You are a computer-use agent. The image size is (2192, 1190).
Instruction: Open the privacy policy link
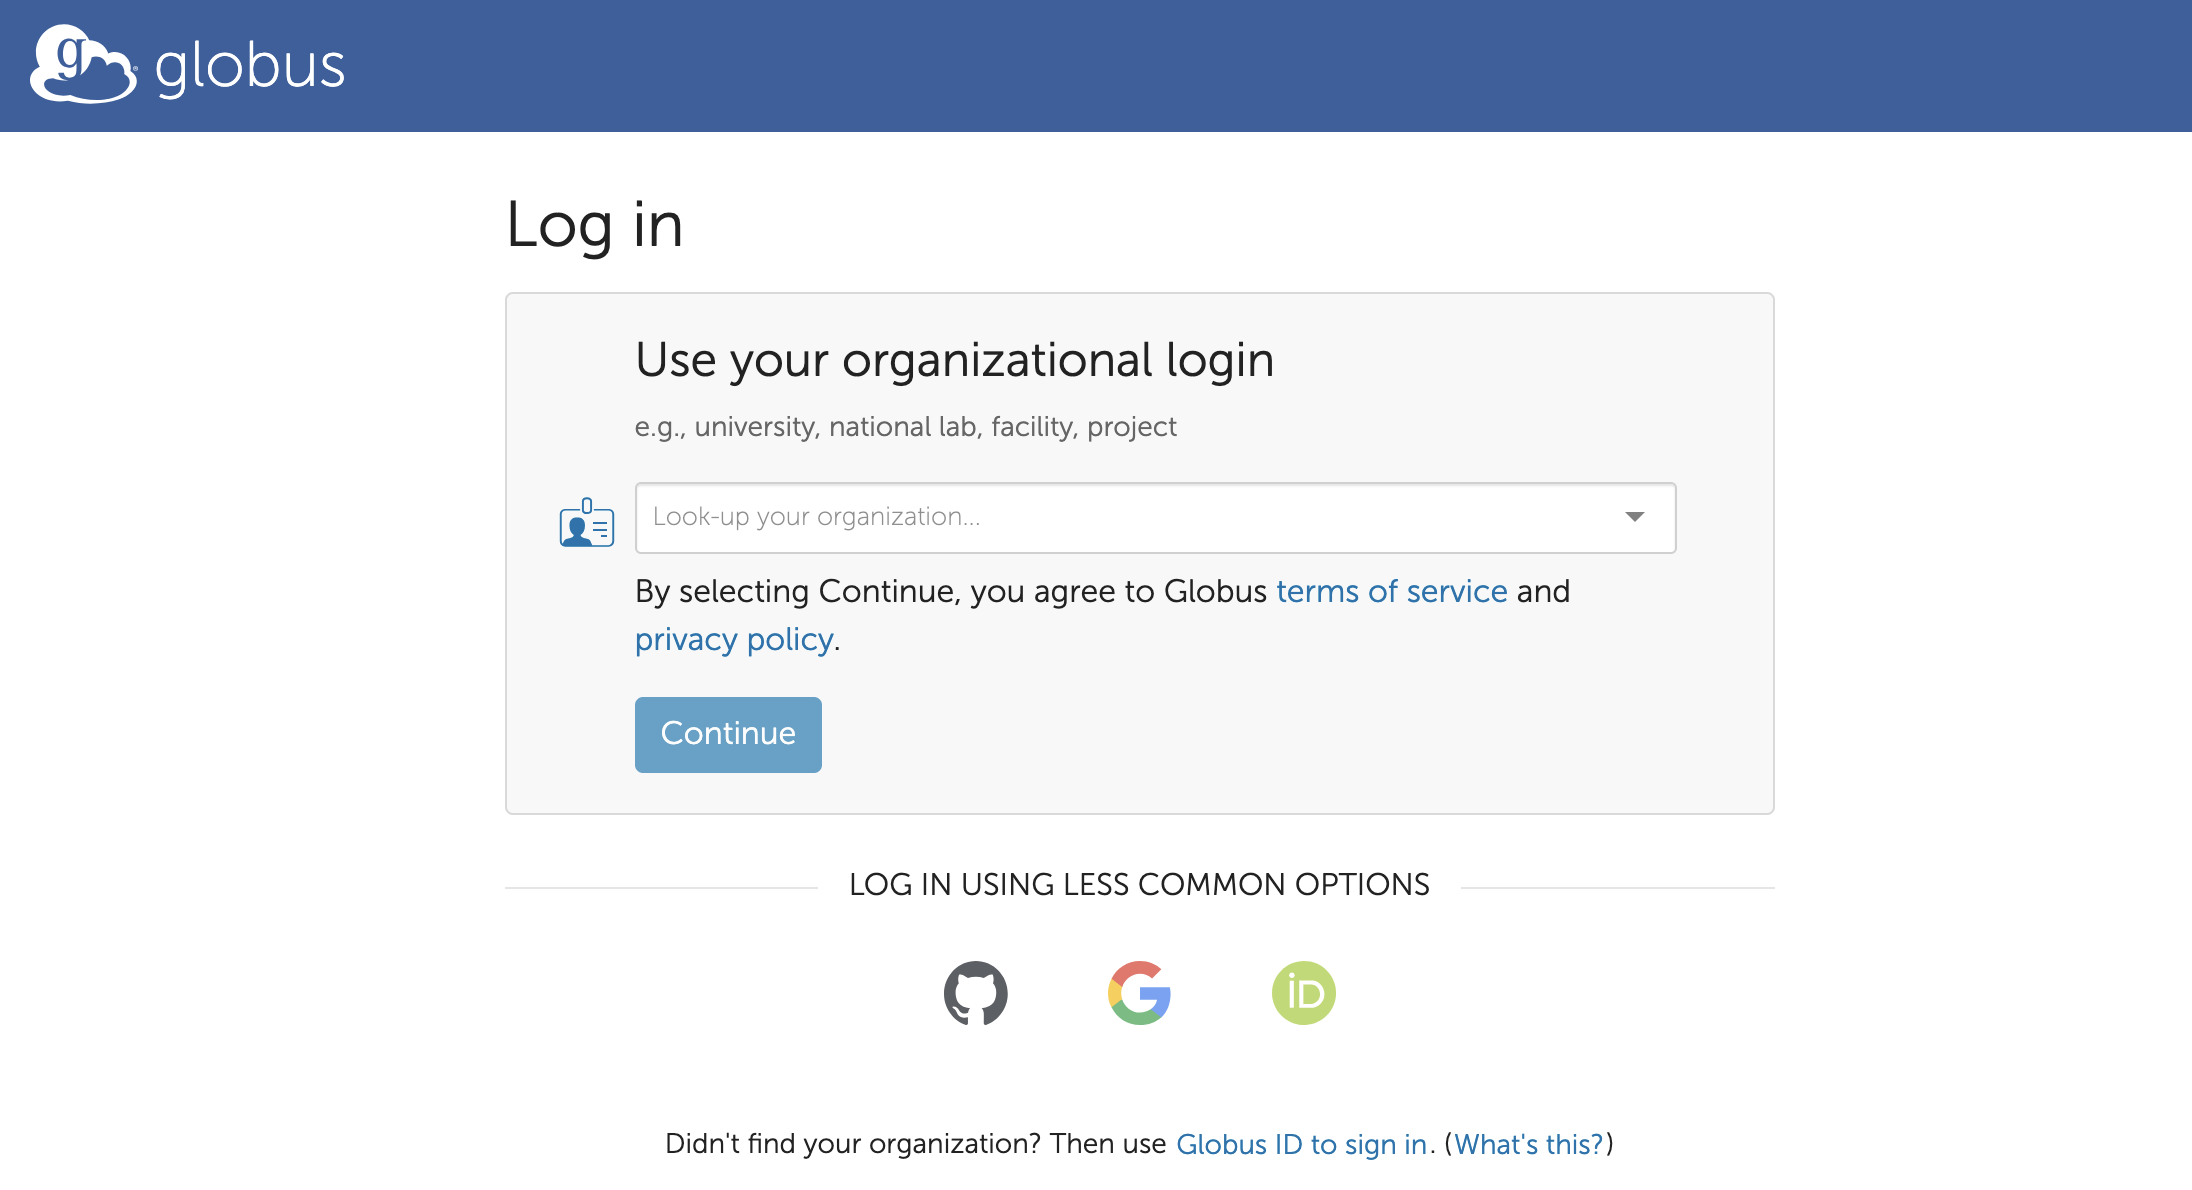click(x=733, y=639)
